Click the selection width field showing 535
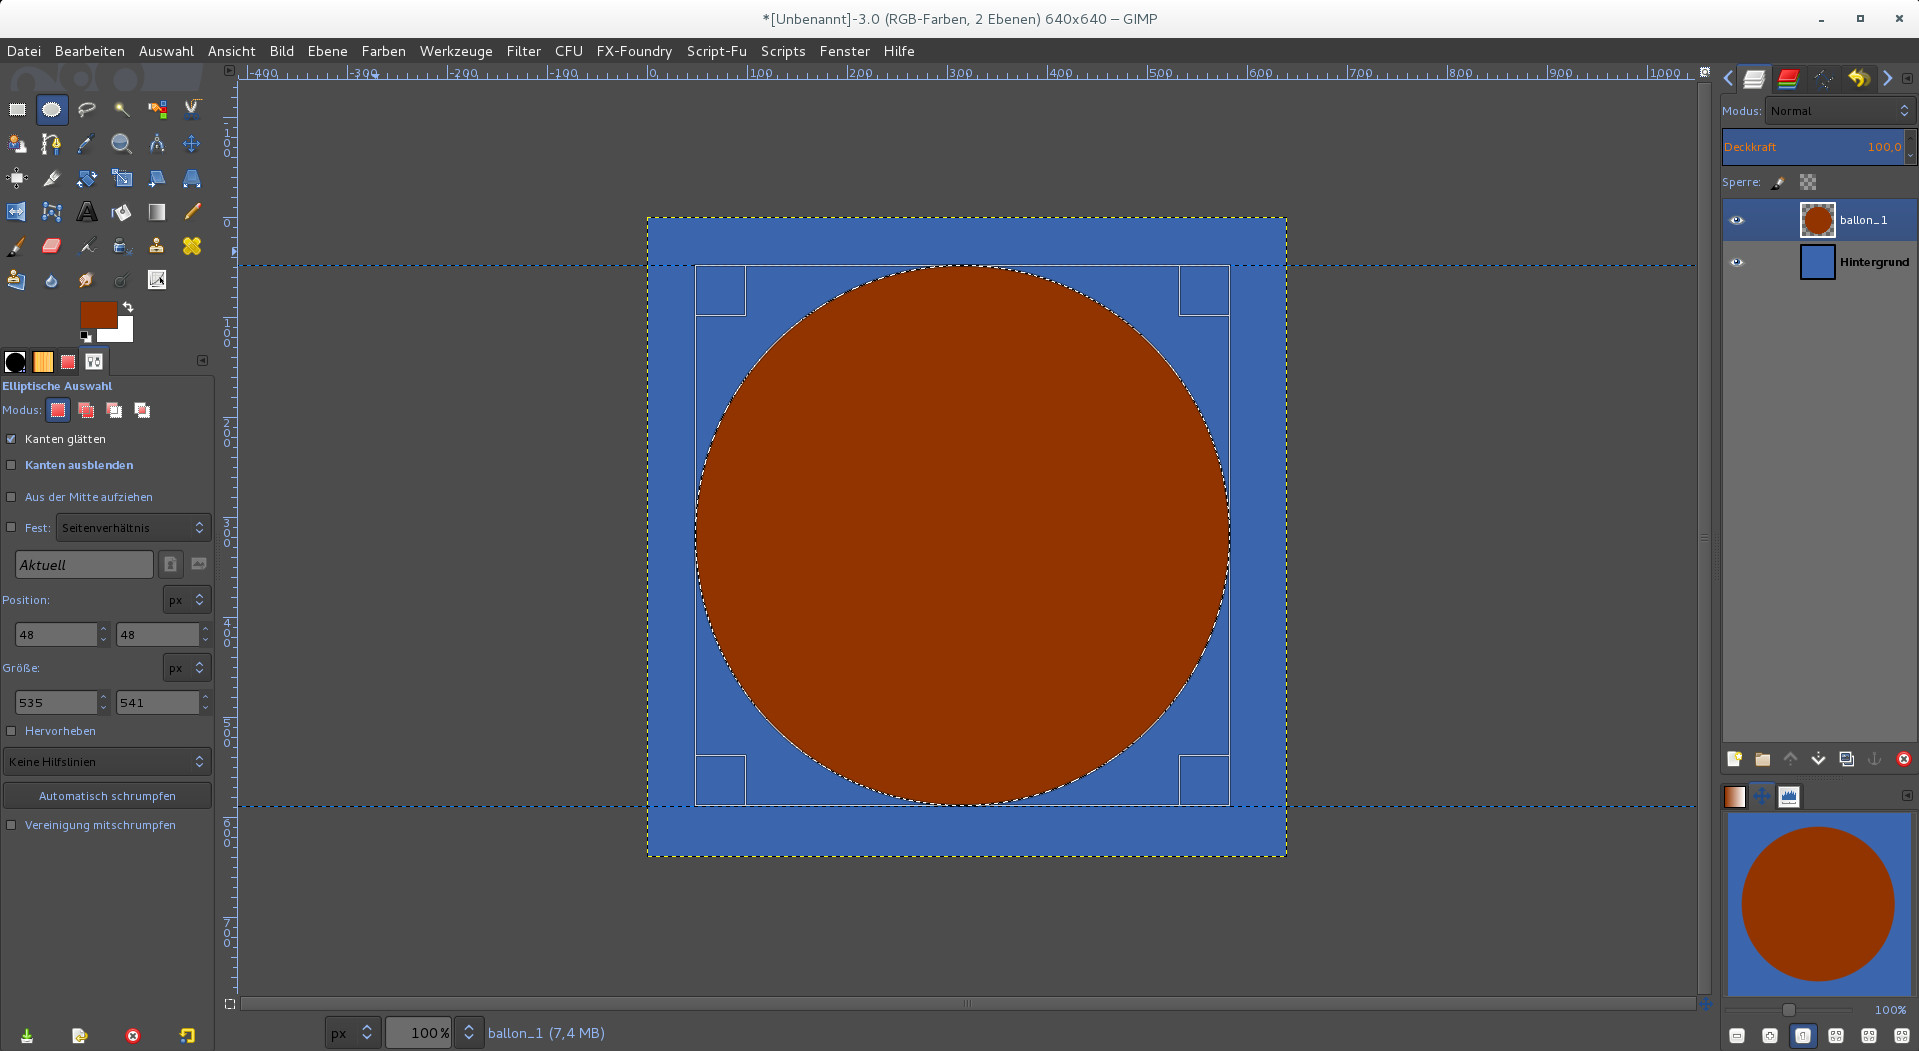 (56, 703)
